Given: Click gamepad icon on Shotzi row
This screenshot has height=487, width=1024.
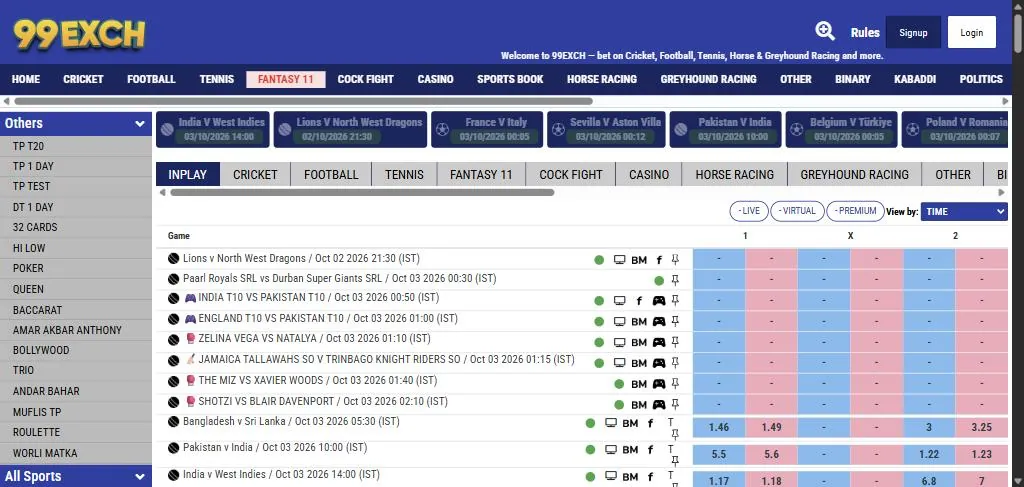Looking at the screenshot, I should (x=659, y=404).
